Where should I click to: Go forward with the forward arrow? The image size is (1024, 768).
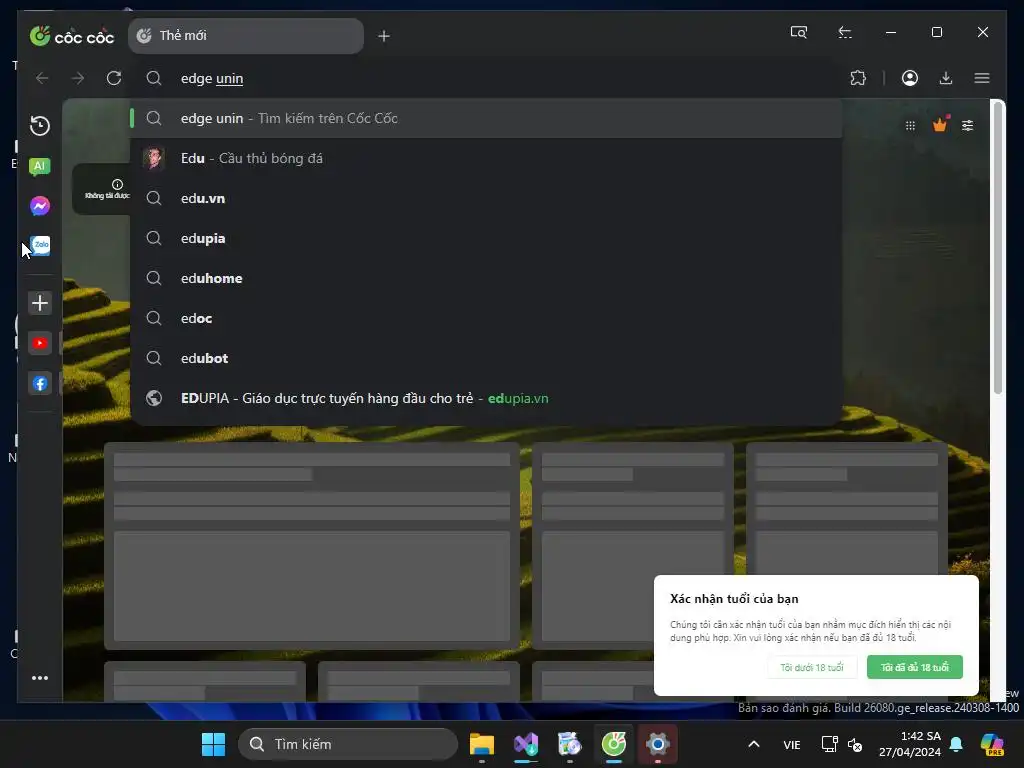(x=78, y=78)
